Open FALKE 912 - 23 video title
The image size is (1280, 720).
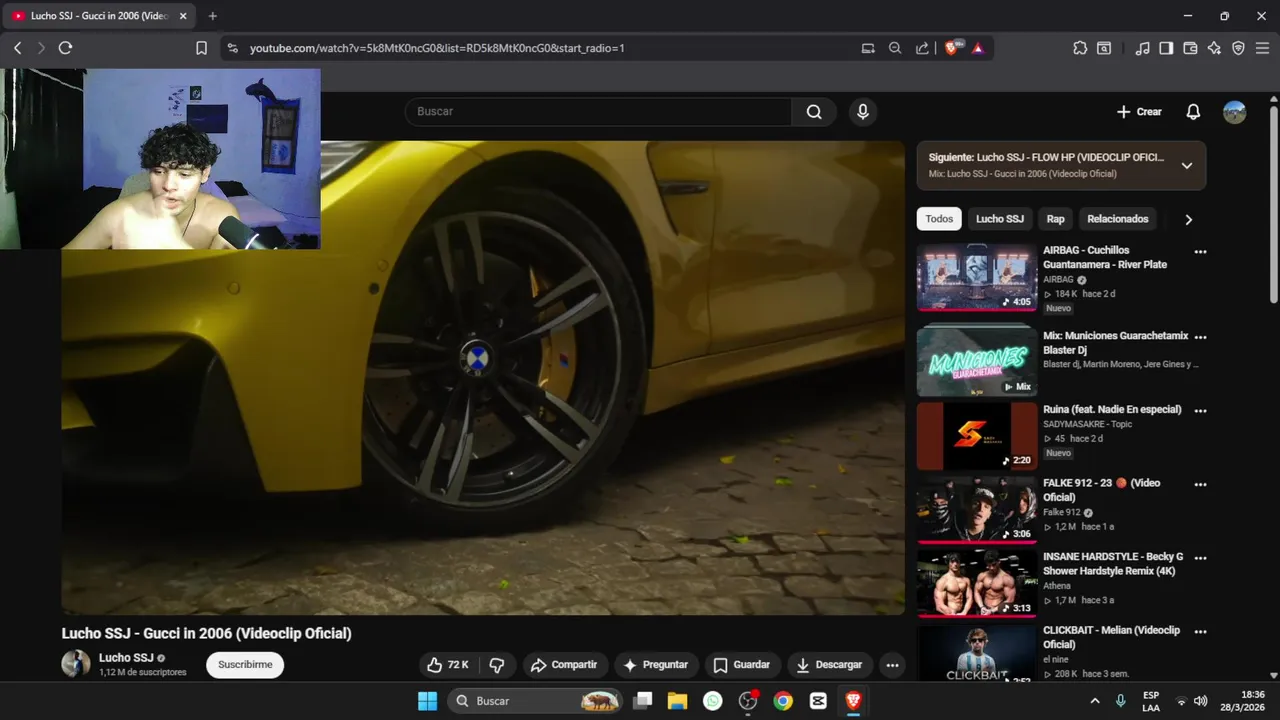click(x=1101, y=490)
